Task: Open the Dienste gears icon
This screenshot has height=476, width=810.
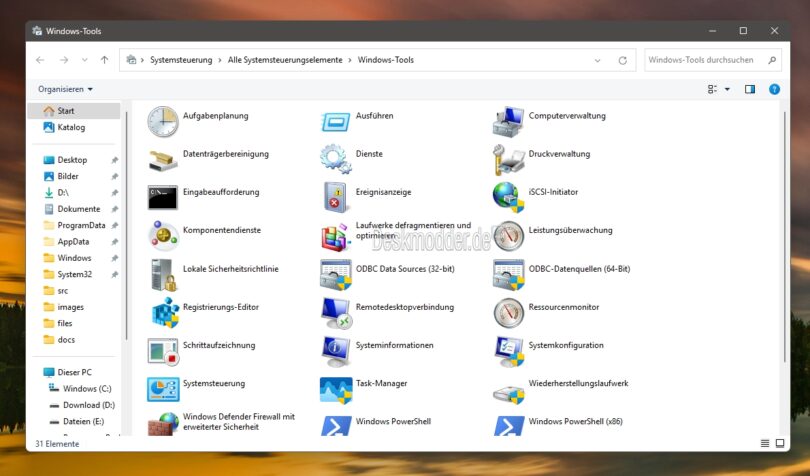Action: (x=336, y=159)
